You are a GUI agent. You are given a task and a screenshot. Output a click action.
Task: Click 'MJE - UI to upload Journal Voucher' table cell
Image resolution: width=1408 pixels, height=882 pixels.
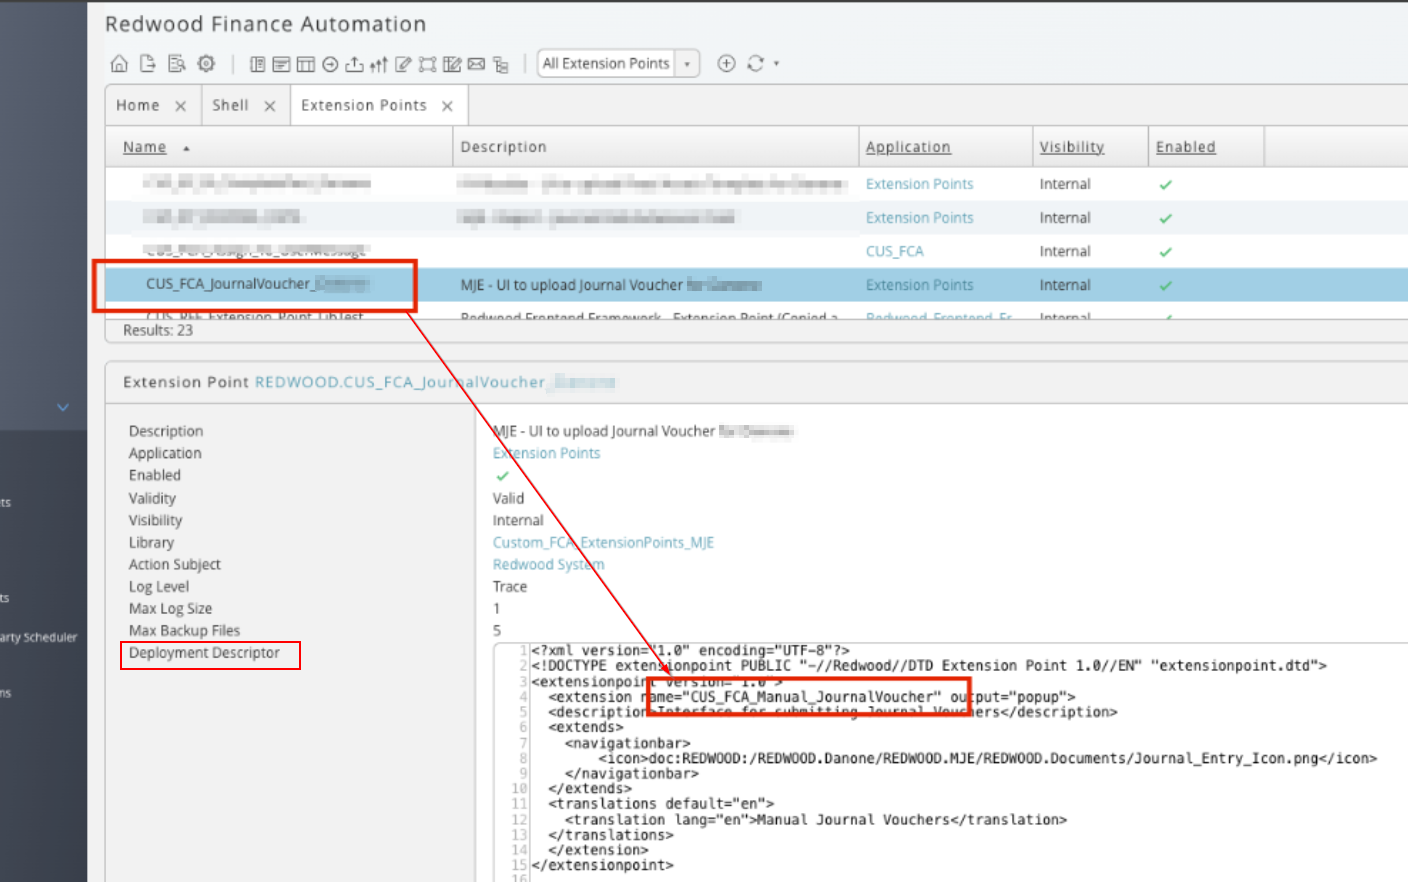[x=611, y=285]
